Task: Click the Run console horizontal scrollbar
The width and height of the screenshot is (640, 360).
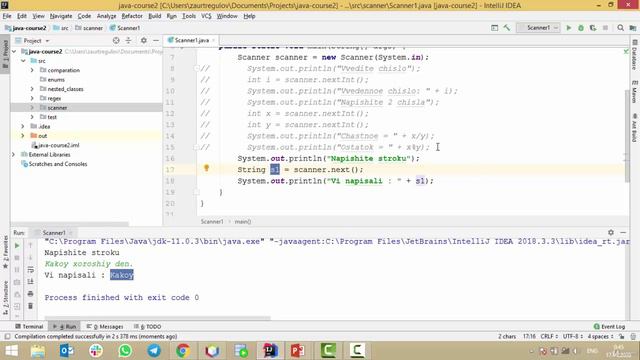Action: click(157, 318)
